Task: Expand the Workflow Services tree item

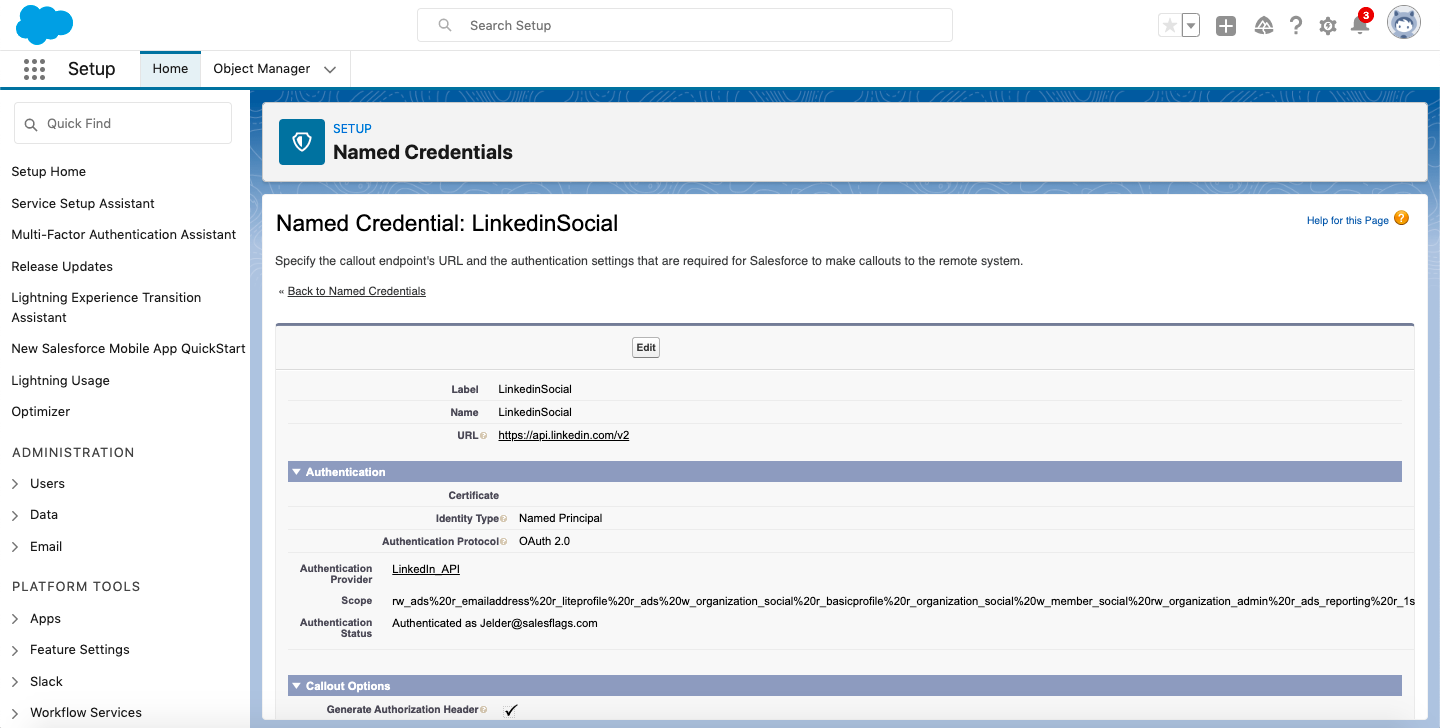Action: point(15,713)
